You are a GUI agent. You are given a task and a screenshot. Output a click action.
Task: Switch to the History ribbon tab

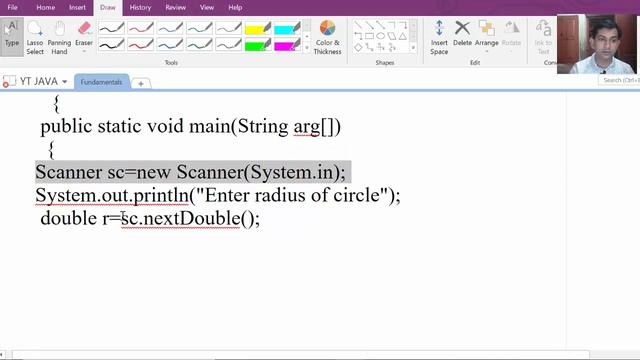[140, 7]
